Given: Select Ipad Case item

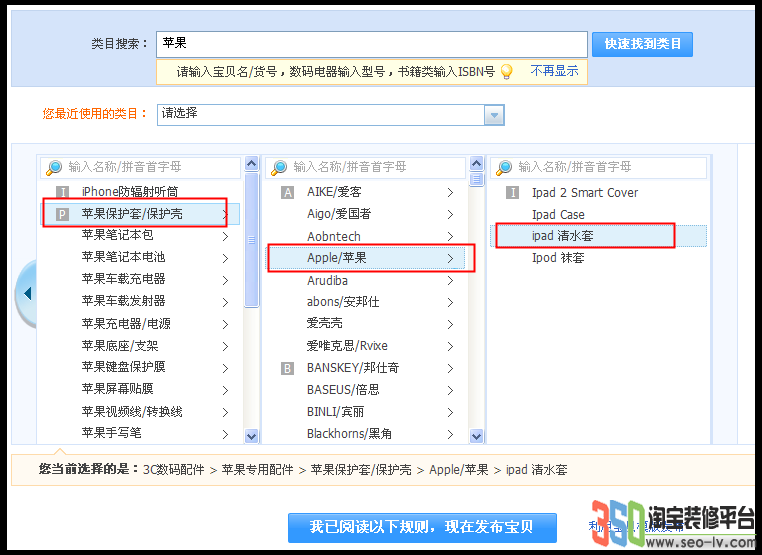Looking at the screenshot, I should 558,214.
